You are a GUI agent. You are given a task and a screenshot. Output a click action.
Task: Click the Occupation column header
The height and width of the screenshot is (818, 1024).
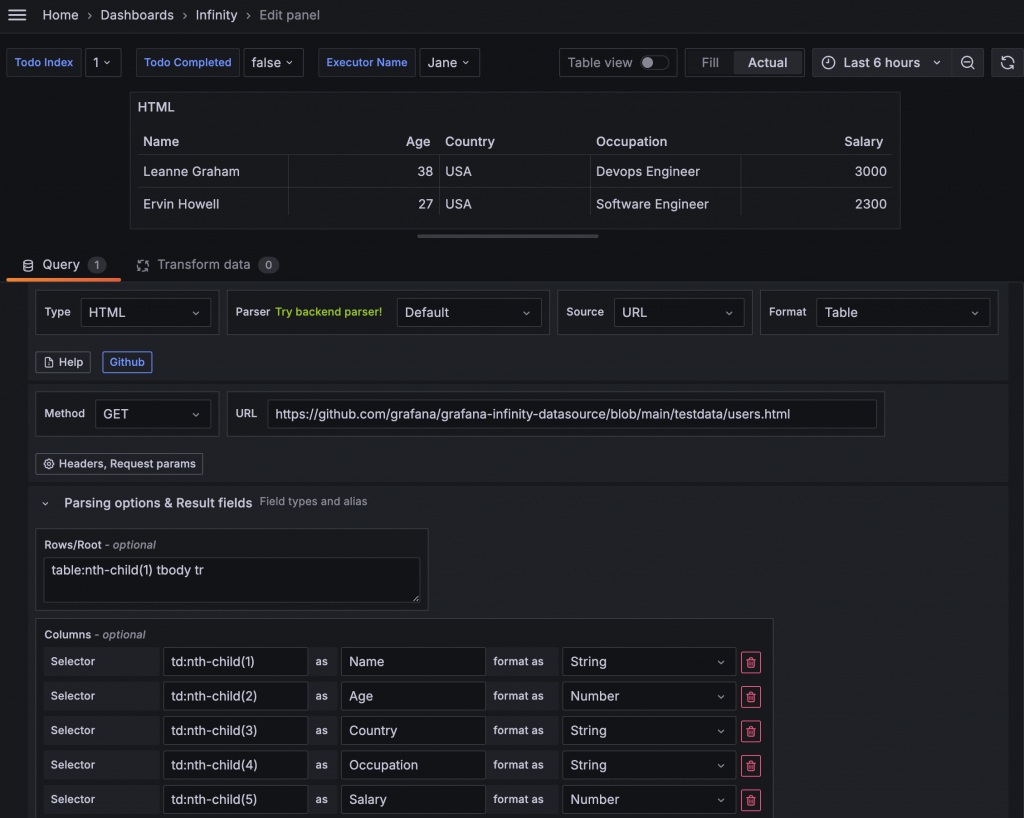632,142
